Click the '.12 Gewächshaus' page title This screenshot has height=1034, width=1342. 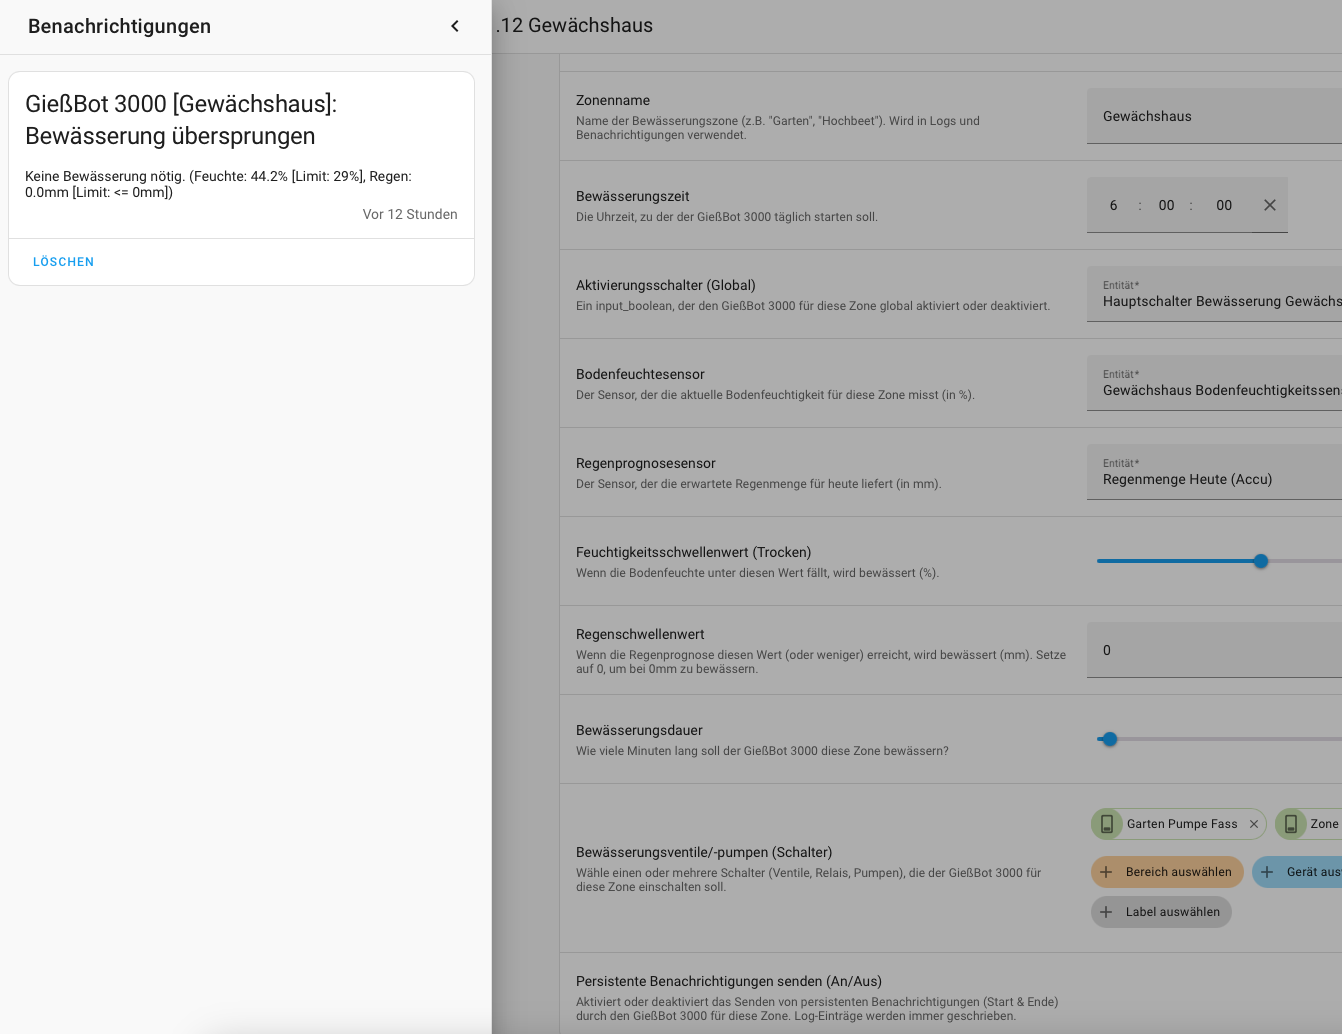click(574, 26)
